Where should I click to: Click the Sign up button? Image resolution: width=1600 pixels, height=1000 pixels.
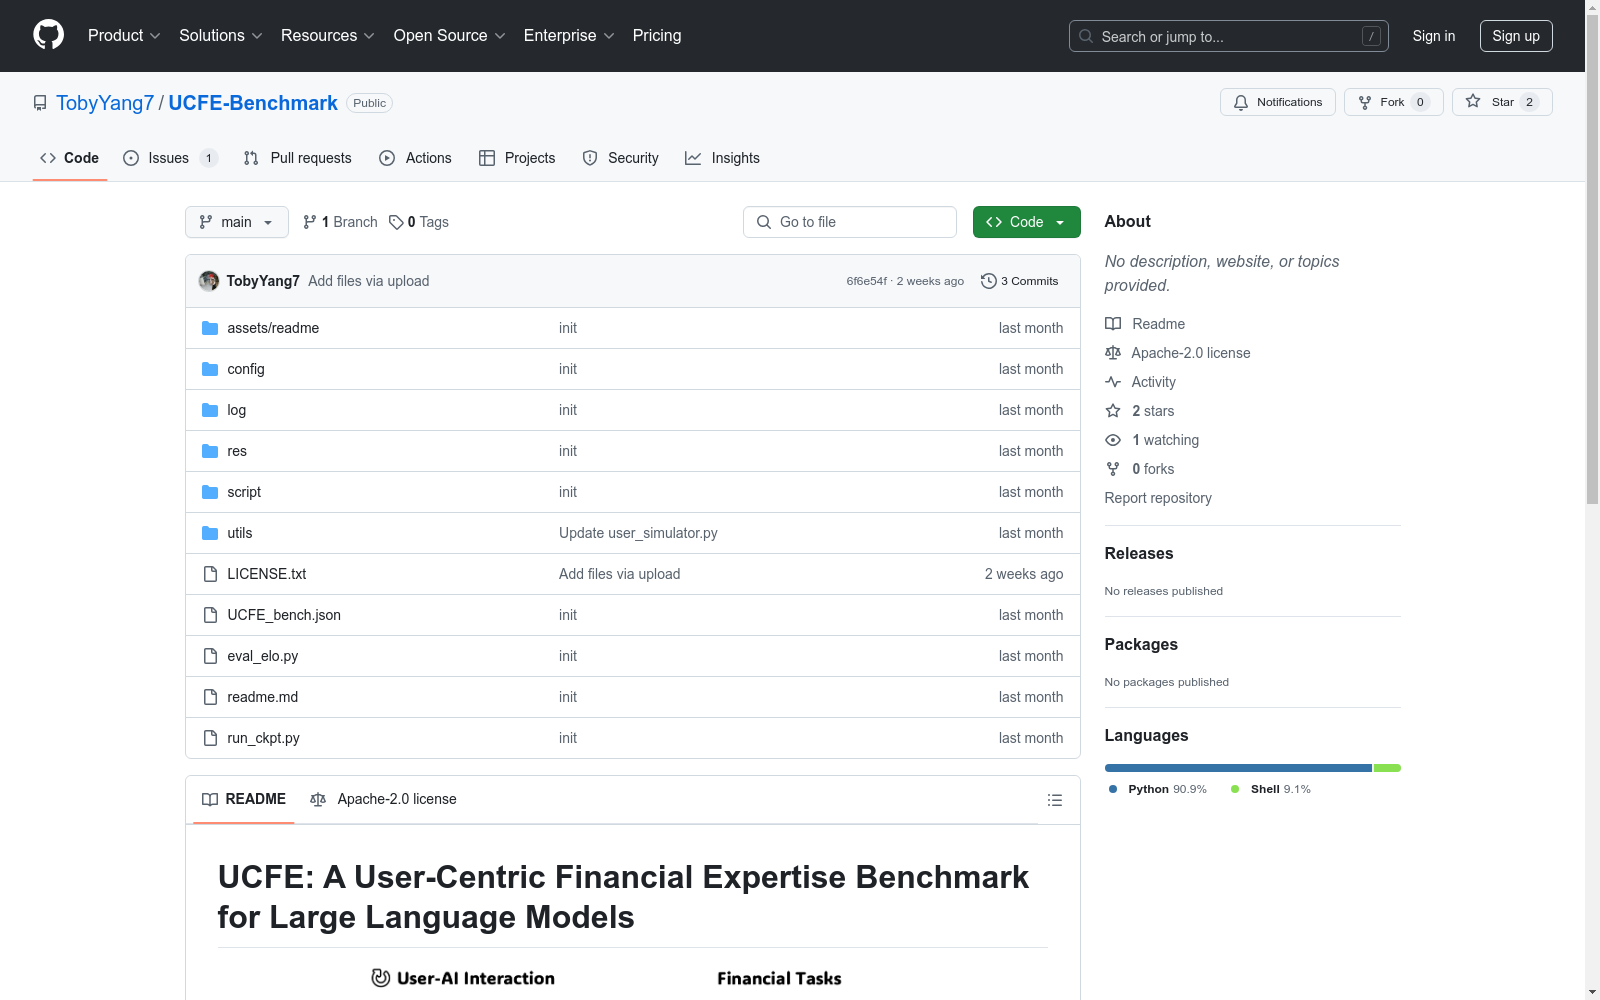[x=1516, y=36]
